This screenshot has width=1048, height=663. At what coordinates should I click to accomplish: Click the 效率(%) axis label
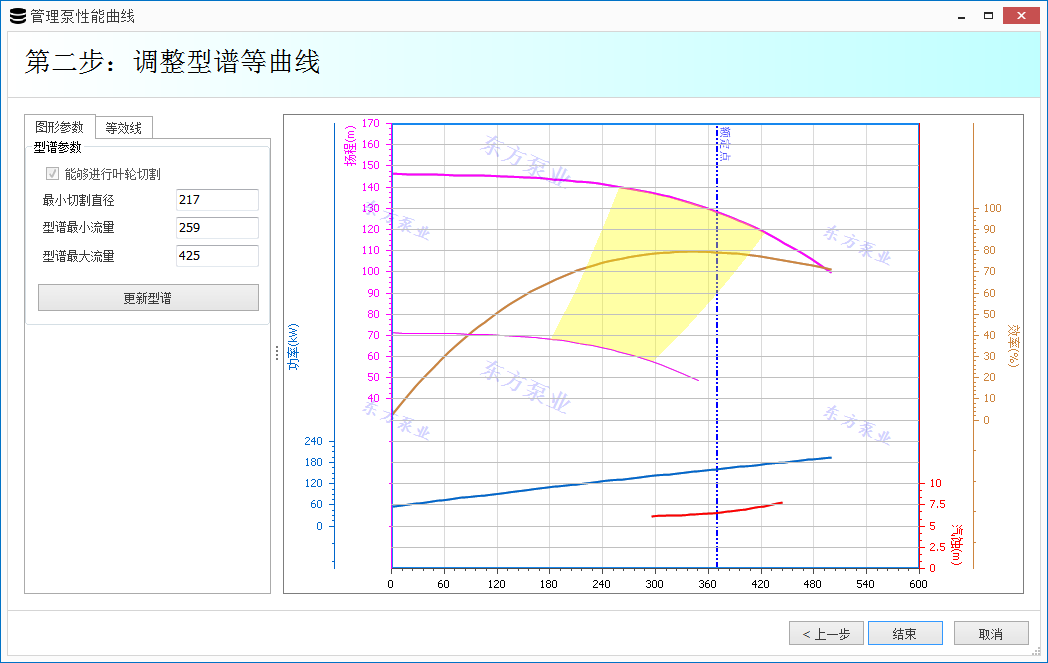(x=1014, y=346)
